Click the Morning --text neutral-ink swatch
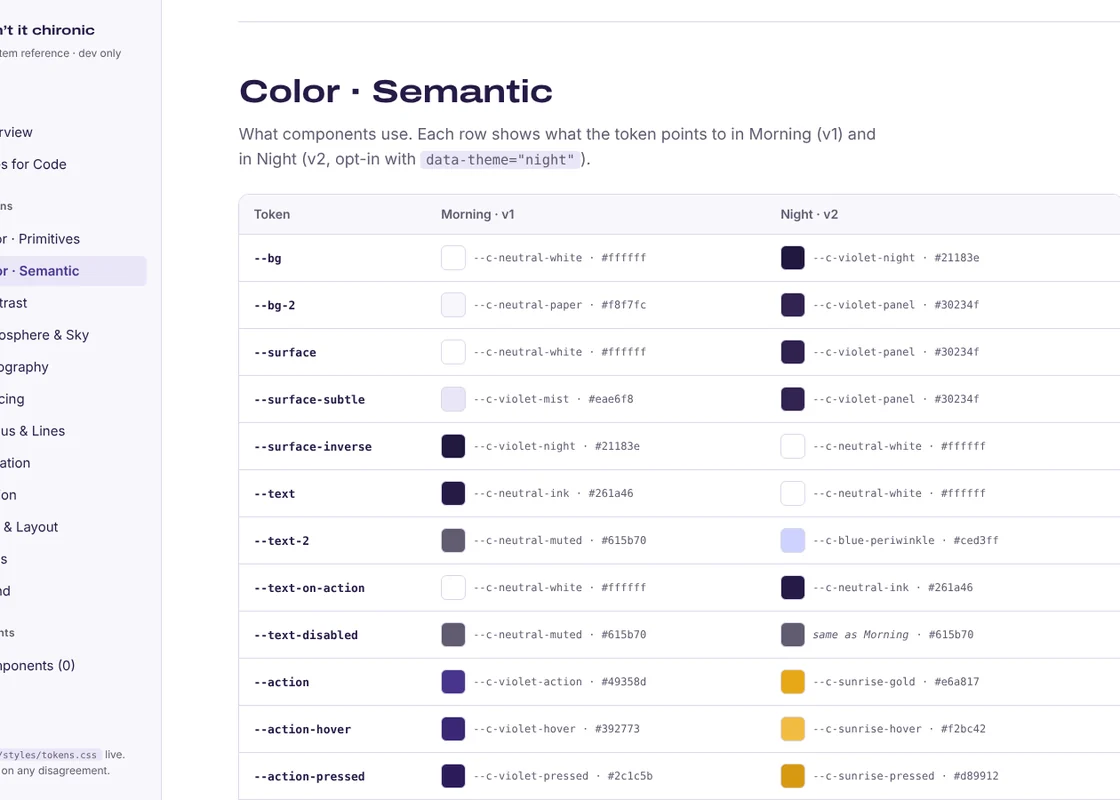The width and height of the screenshot is (1120, 800). [453, 494]
